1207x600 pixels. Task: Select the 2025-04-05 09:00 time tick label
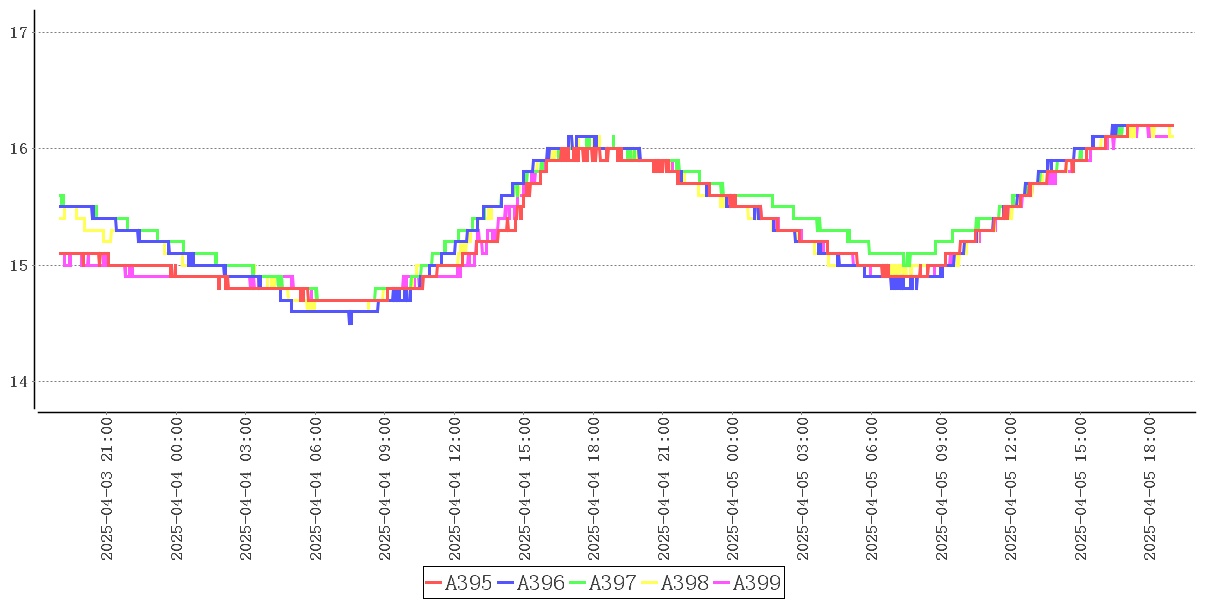click(941, 489)
